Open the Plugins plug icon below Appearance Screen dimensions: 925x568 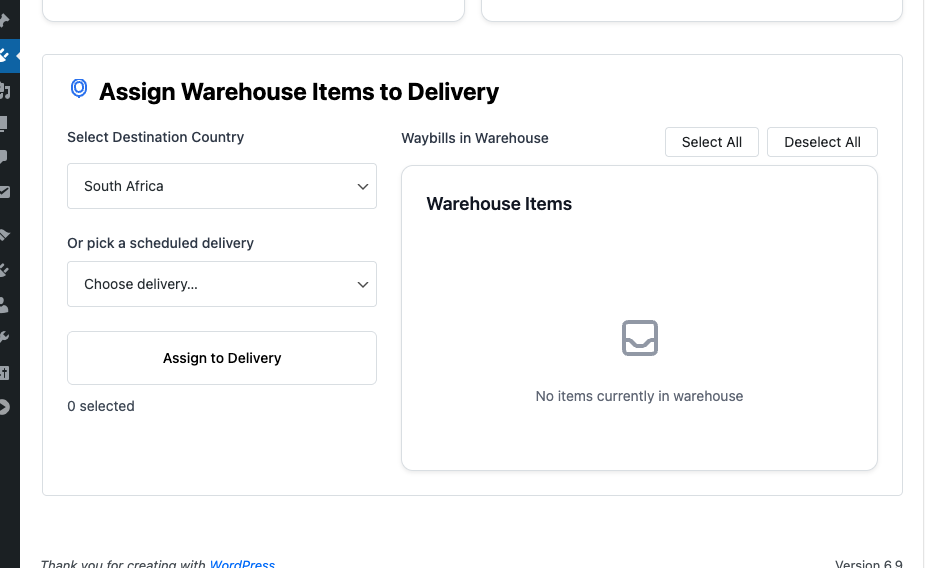tap(4, 270)
